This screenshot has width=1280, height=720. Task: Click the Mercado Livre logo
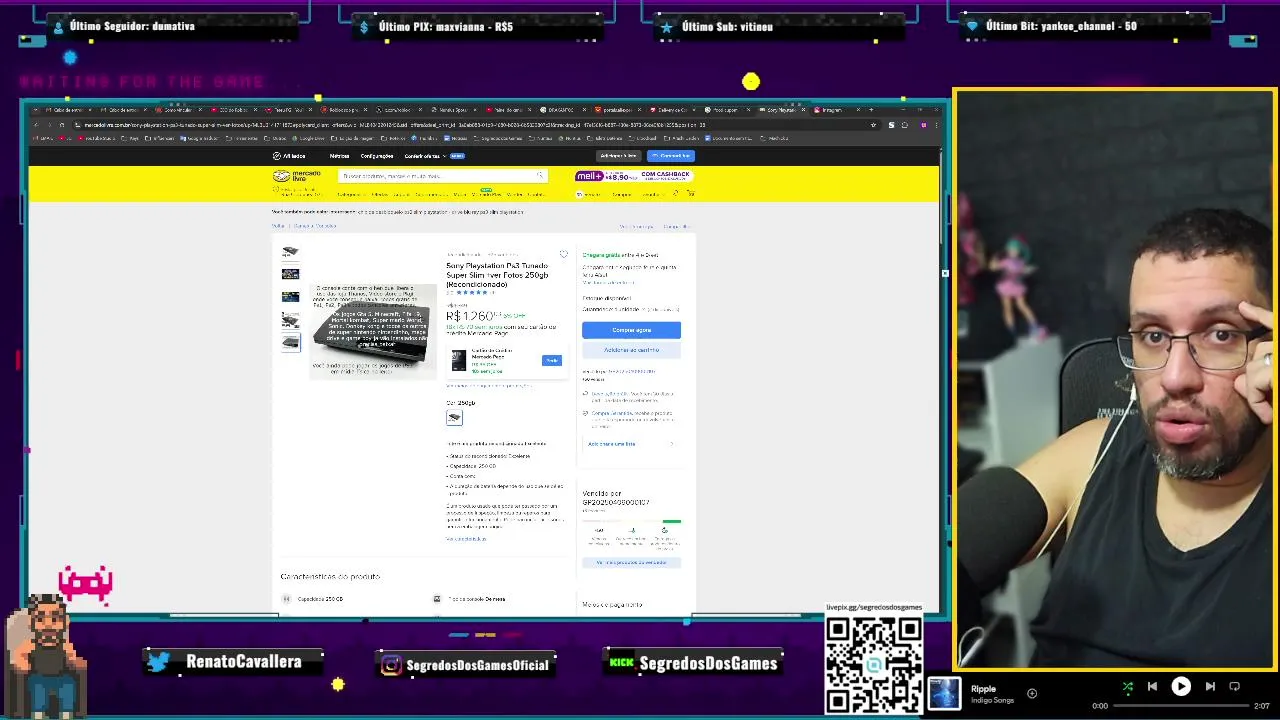(x=297, y=176)
